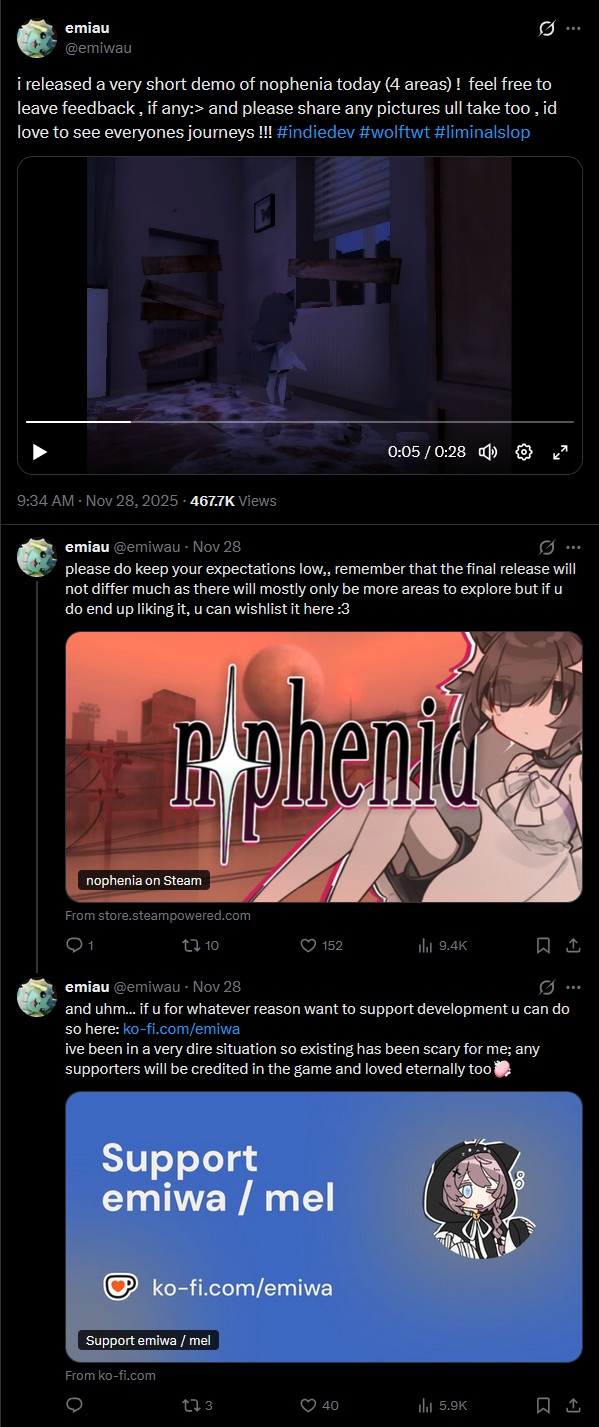Expand the video to fullscreen
The width and height of the screenshot is (599, 1427).
coord(560,452)
